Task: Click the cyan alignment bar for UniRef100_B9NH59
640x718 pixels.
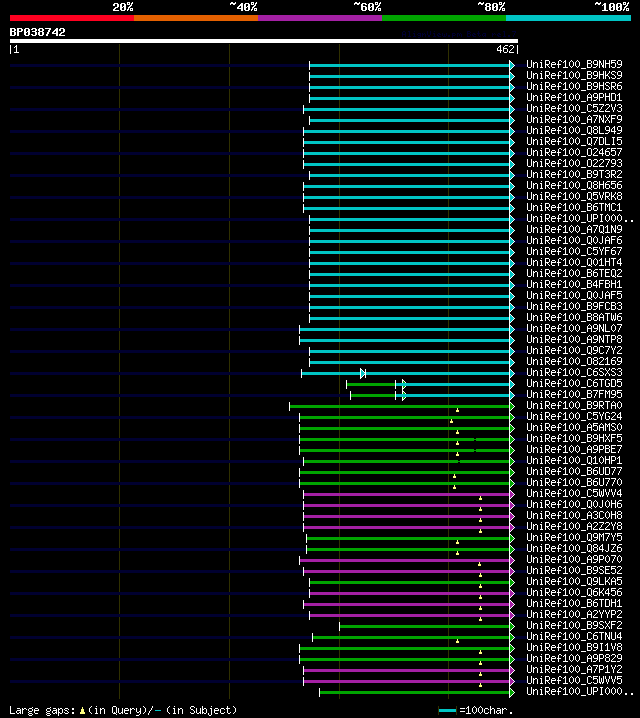Action: coord(410,65)
